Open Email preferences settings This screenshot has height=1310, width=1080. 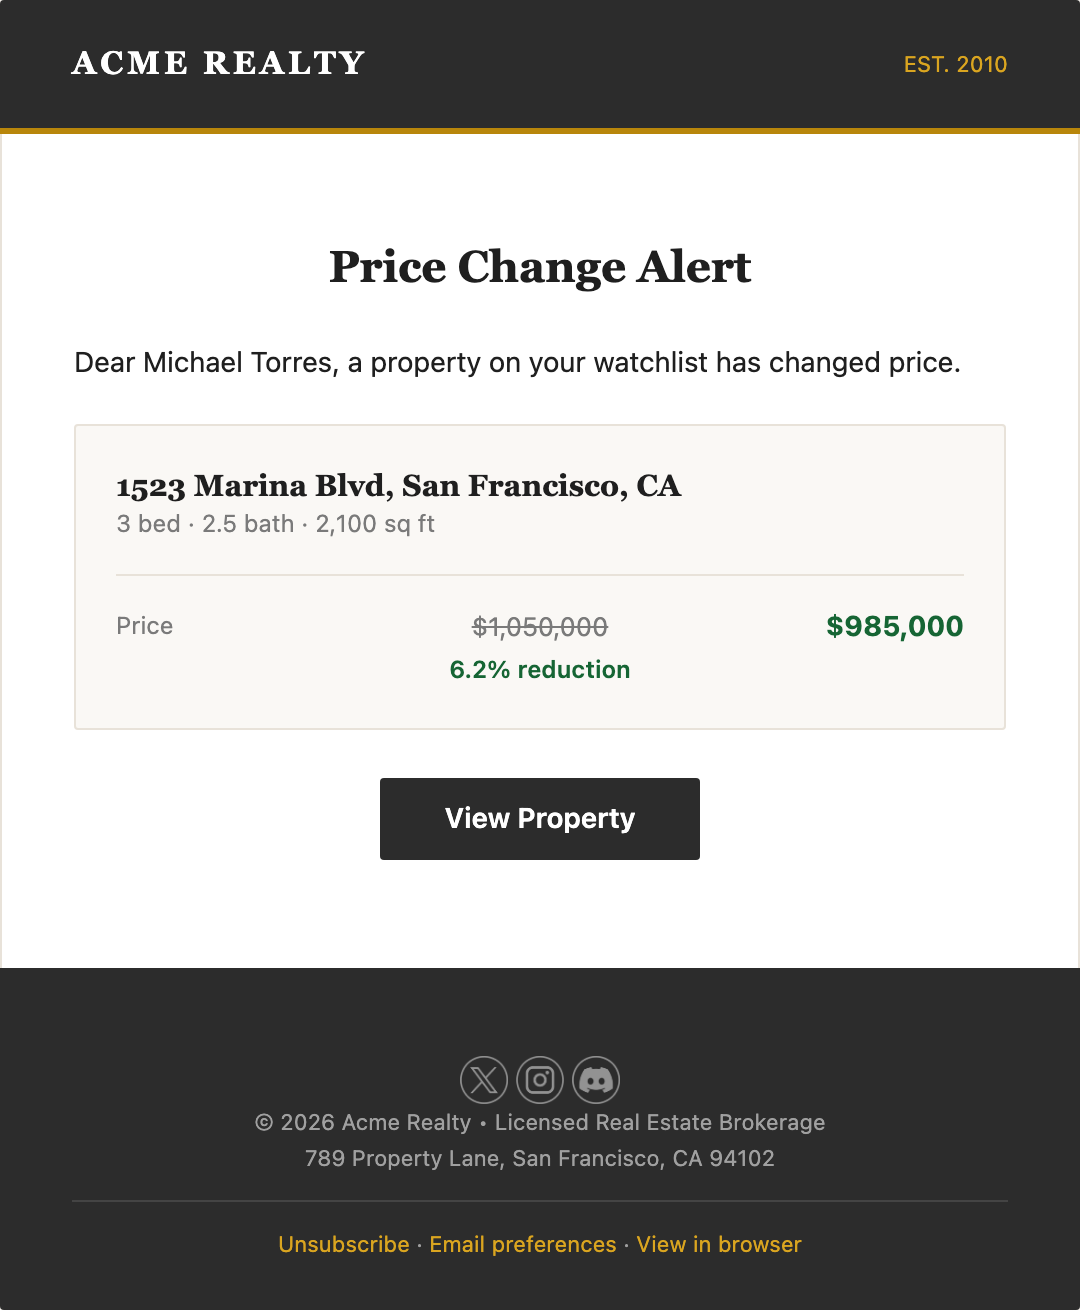(521, 1244)
